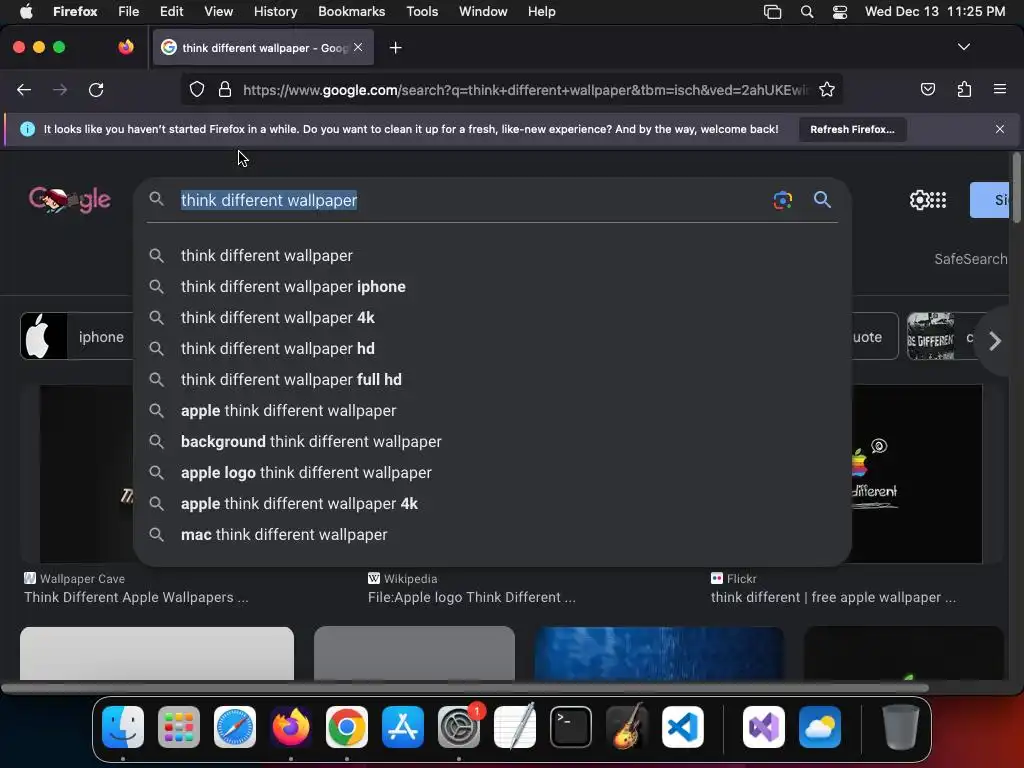The height and width of the screenshot is (768, 1024).
Task: Reload the page with the refresh icon
Action: [96, 89]
